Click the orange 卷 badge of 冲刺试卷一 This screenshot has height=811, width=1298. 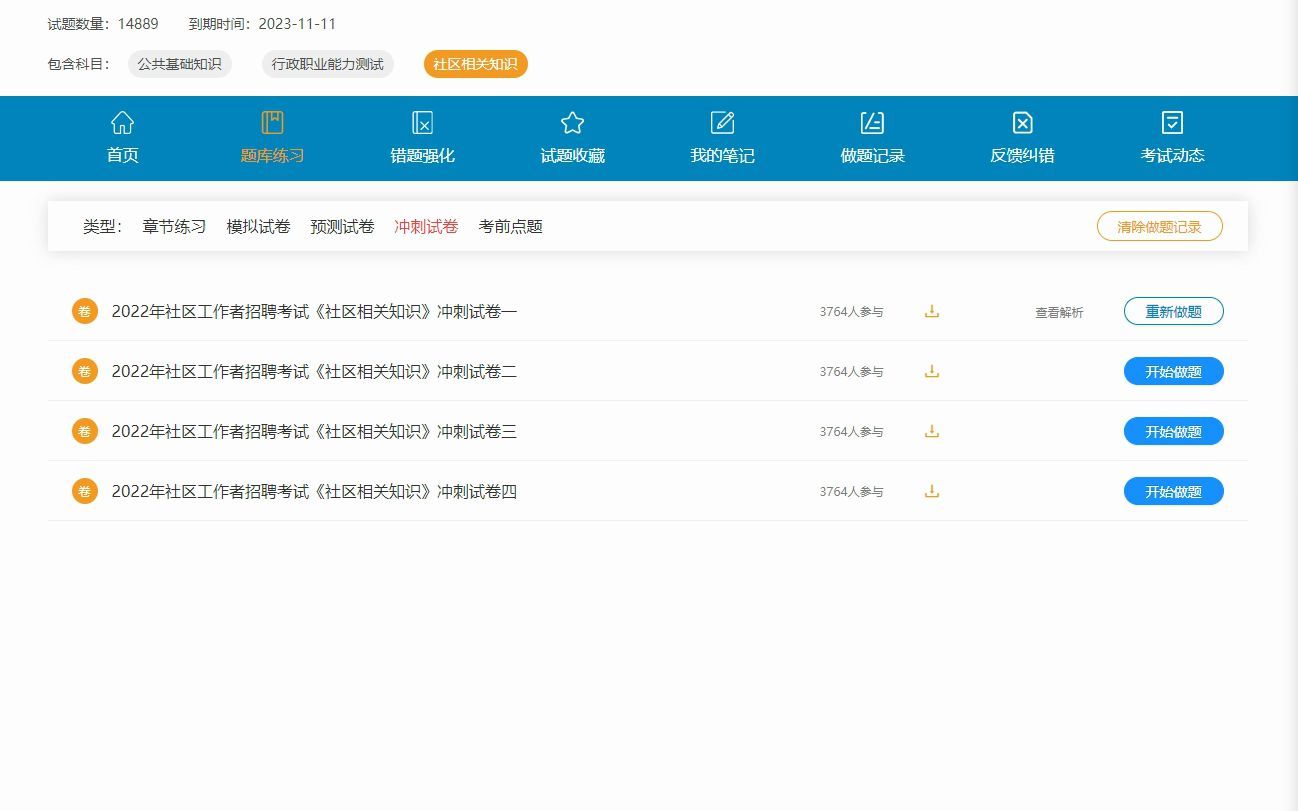tap(85, 311)
